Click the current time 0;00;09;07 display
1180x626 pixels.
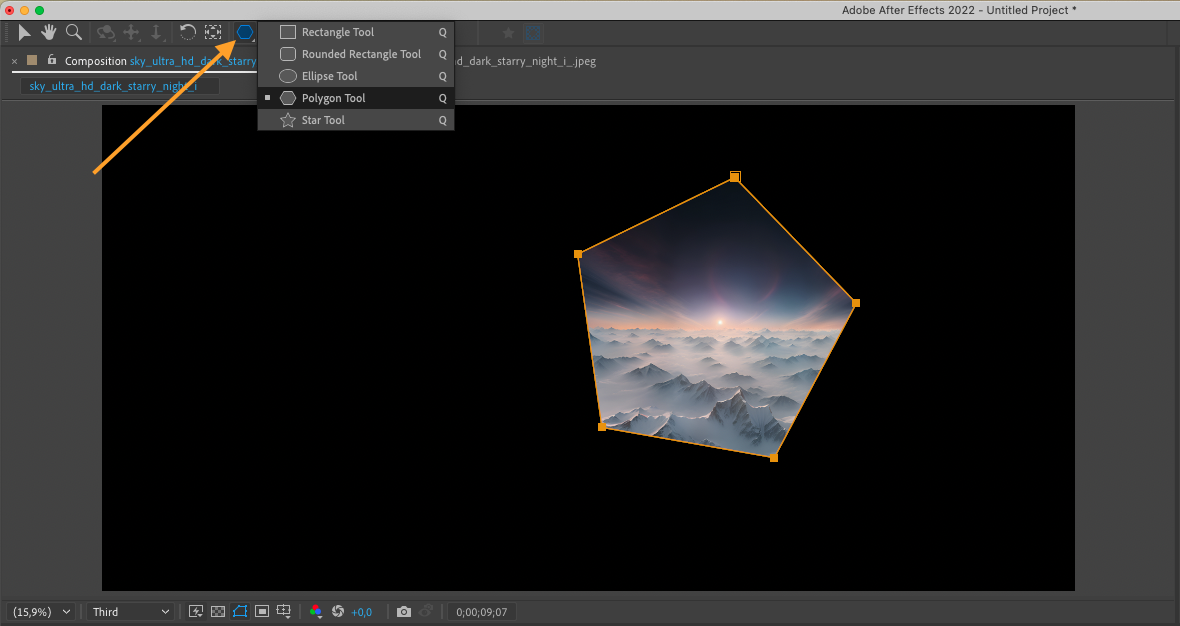481,612
